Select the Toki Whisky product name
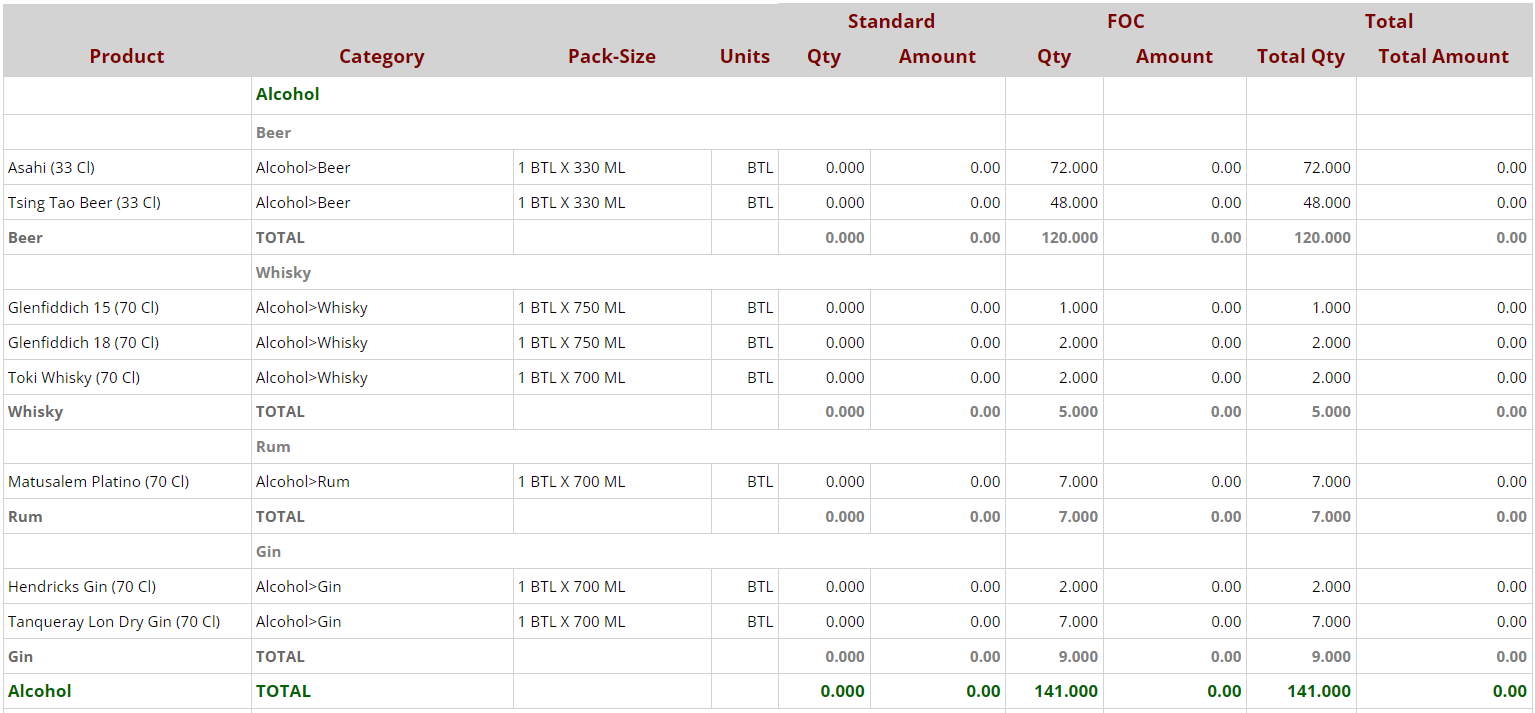This screenshot has height=713, width=1535. [x=74, y=378]
